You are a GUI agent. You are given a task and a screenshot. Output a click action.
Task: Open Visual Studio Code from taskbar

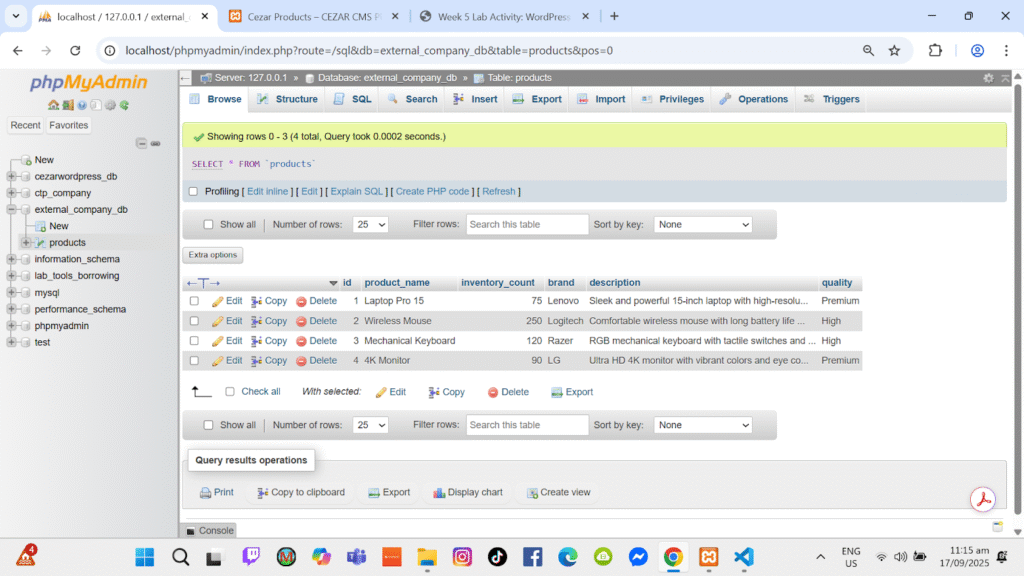pos(743,557)
